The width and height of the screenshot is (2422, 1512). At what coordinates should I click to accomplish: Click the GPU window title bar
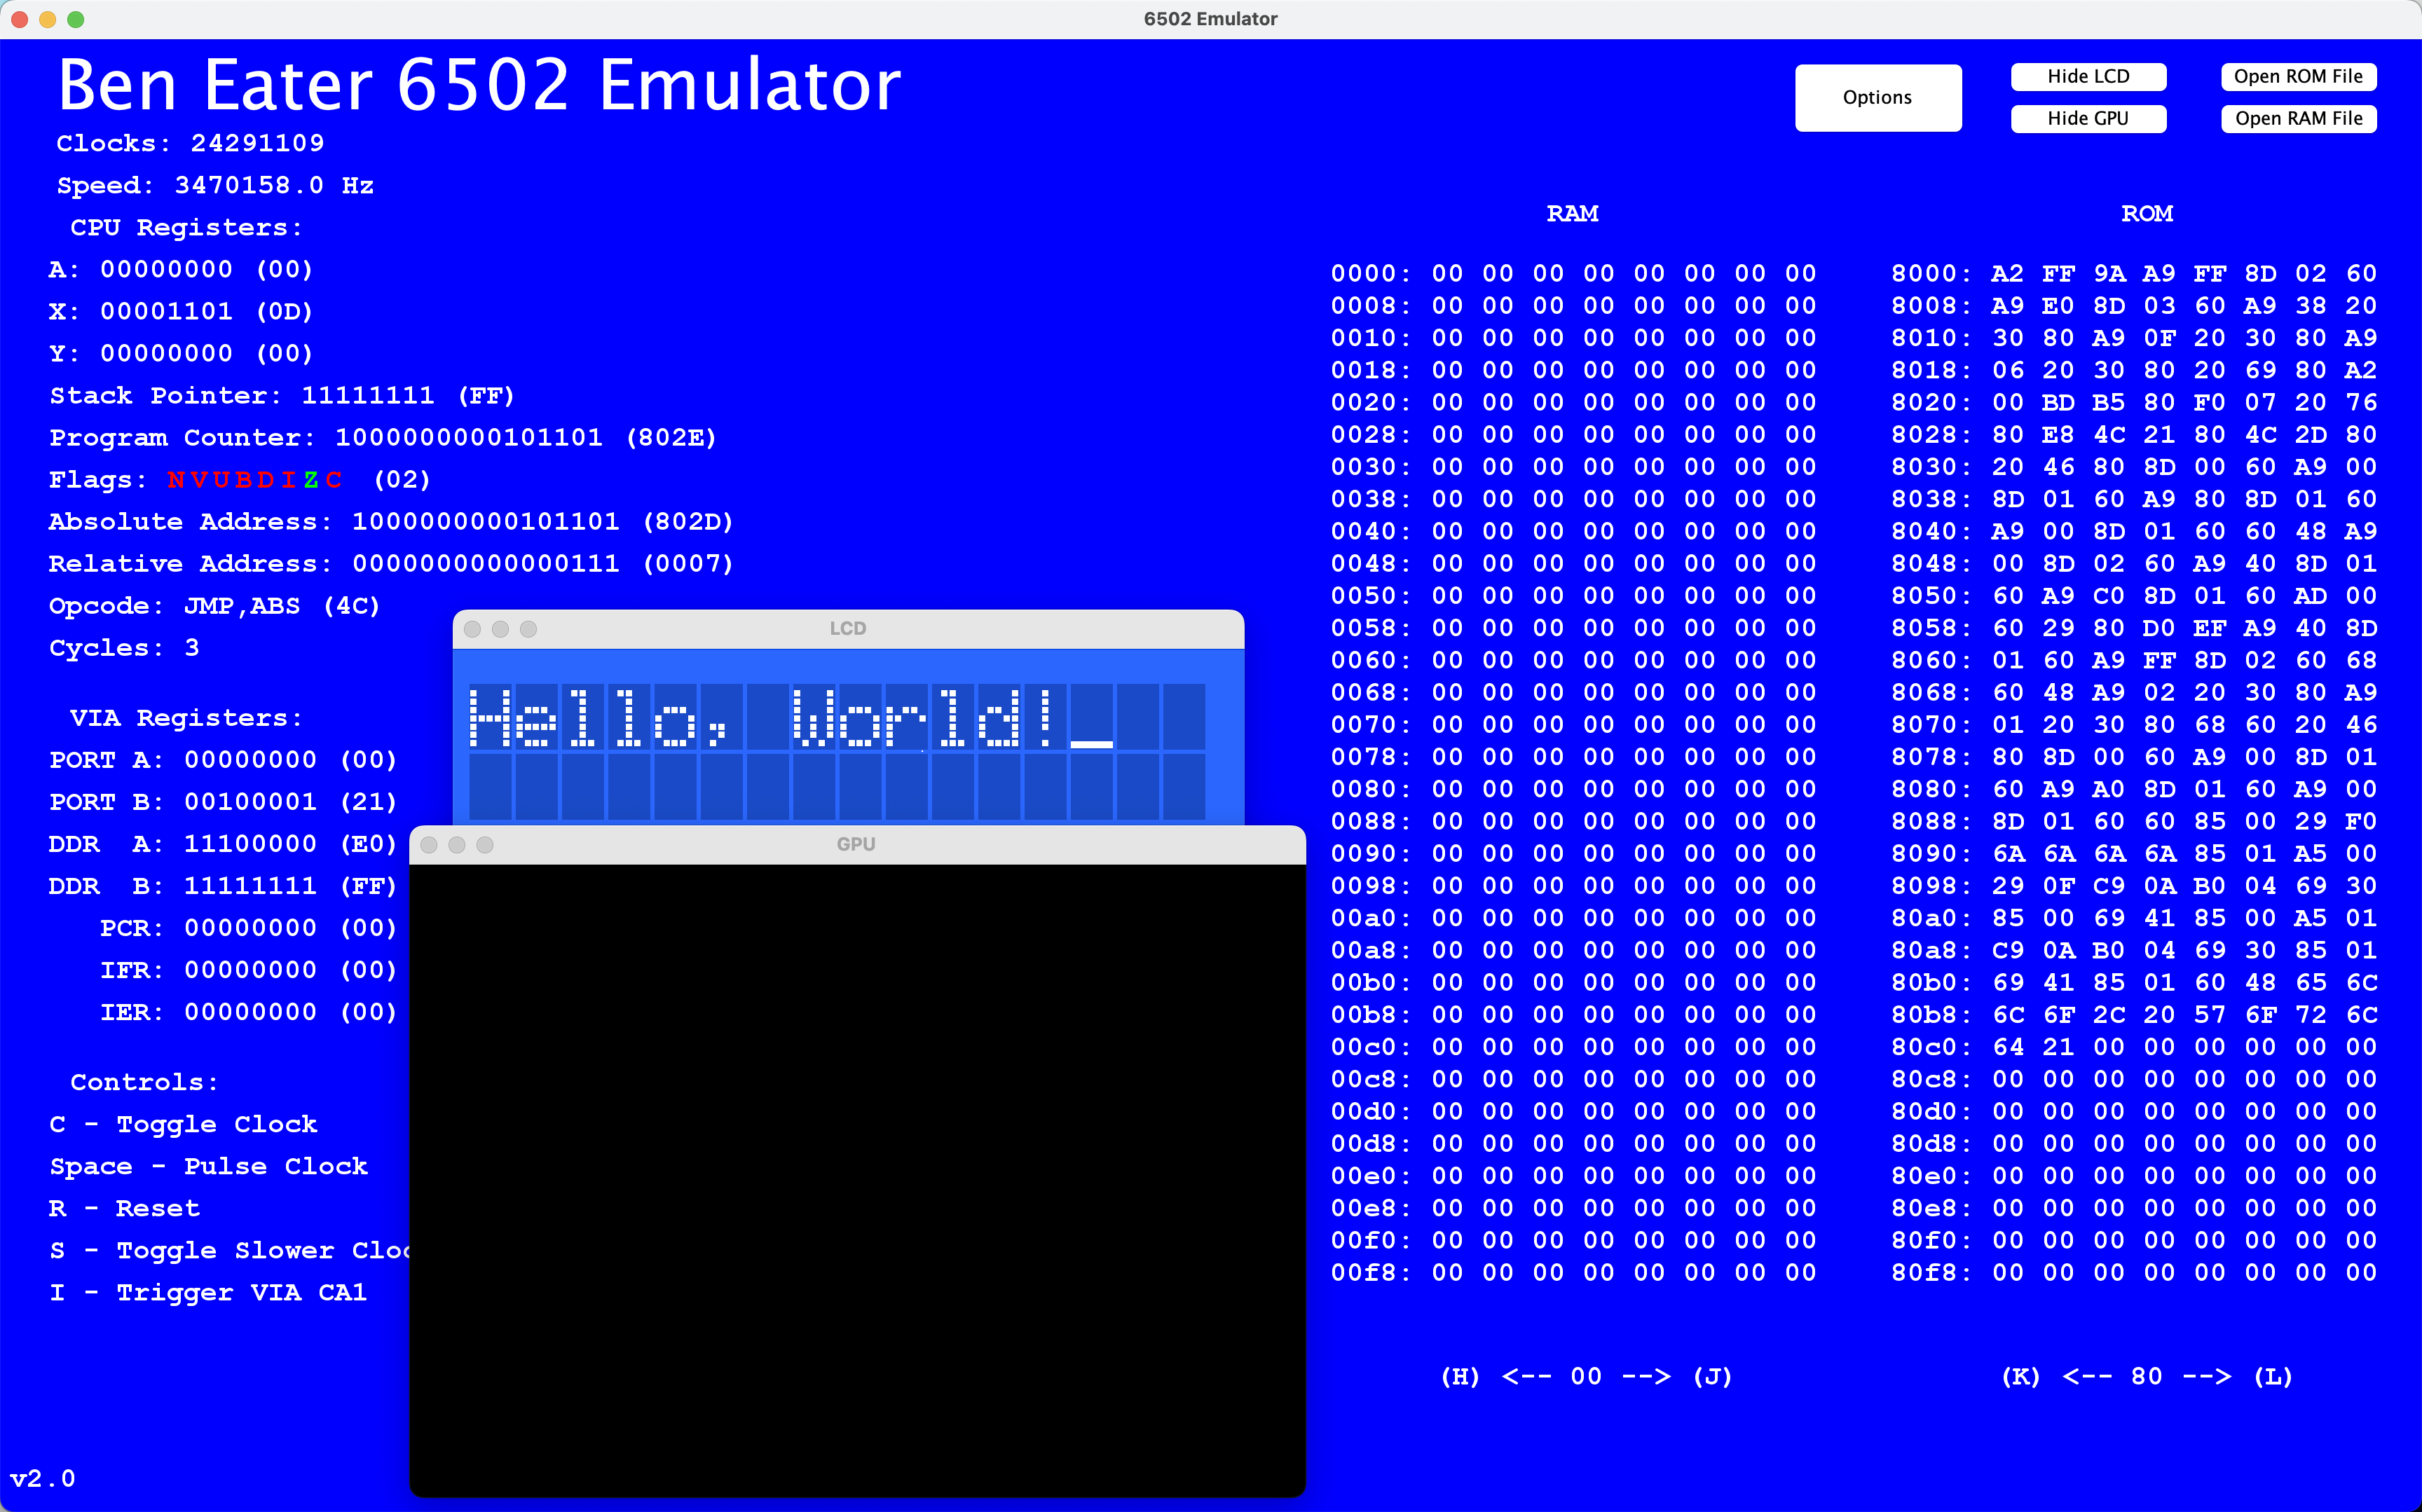click(x=857, y=845)
